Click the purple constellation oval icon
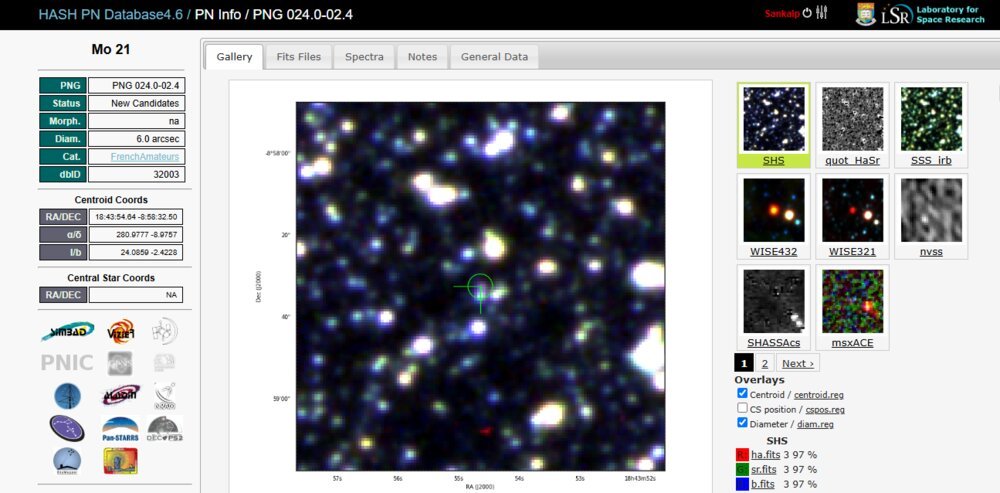The width and height of the screenshot is (1000, 493). coord(67,428)
